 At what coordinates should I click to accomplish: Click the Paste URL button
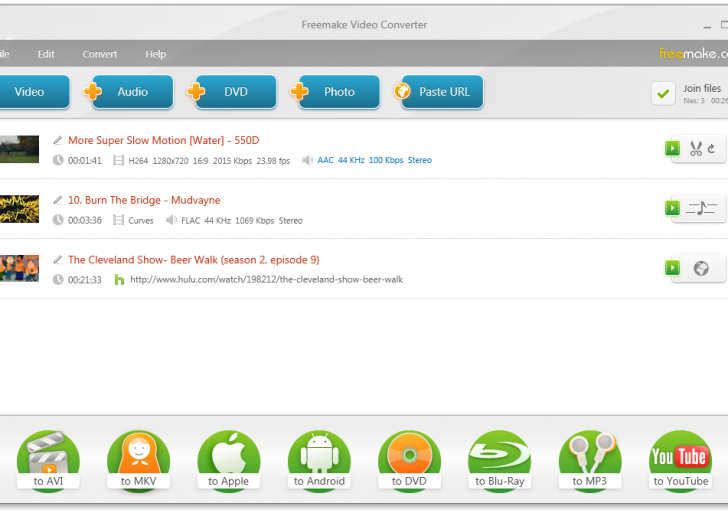438,92
